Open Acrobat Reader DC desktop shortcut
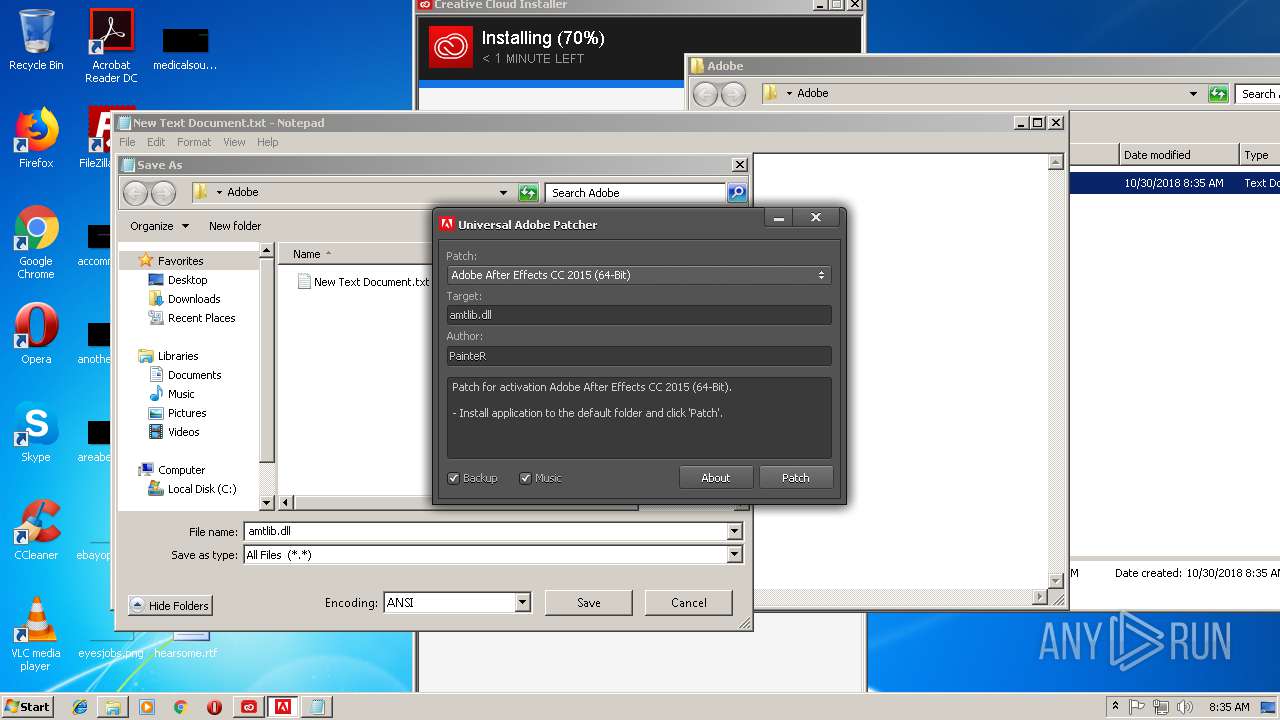 tap(111, 46)
